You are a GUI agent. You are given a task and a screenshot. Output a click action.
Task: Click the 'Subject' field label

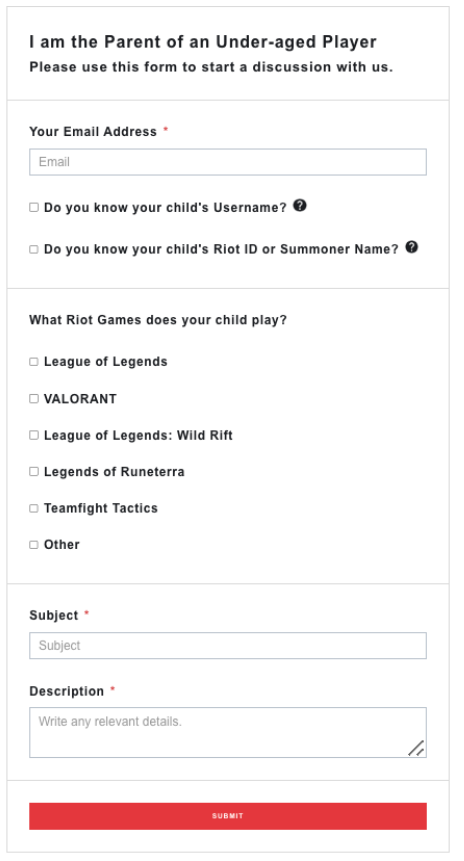(54, 615)
